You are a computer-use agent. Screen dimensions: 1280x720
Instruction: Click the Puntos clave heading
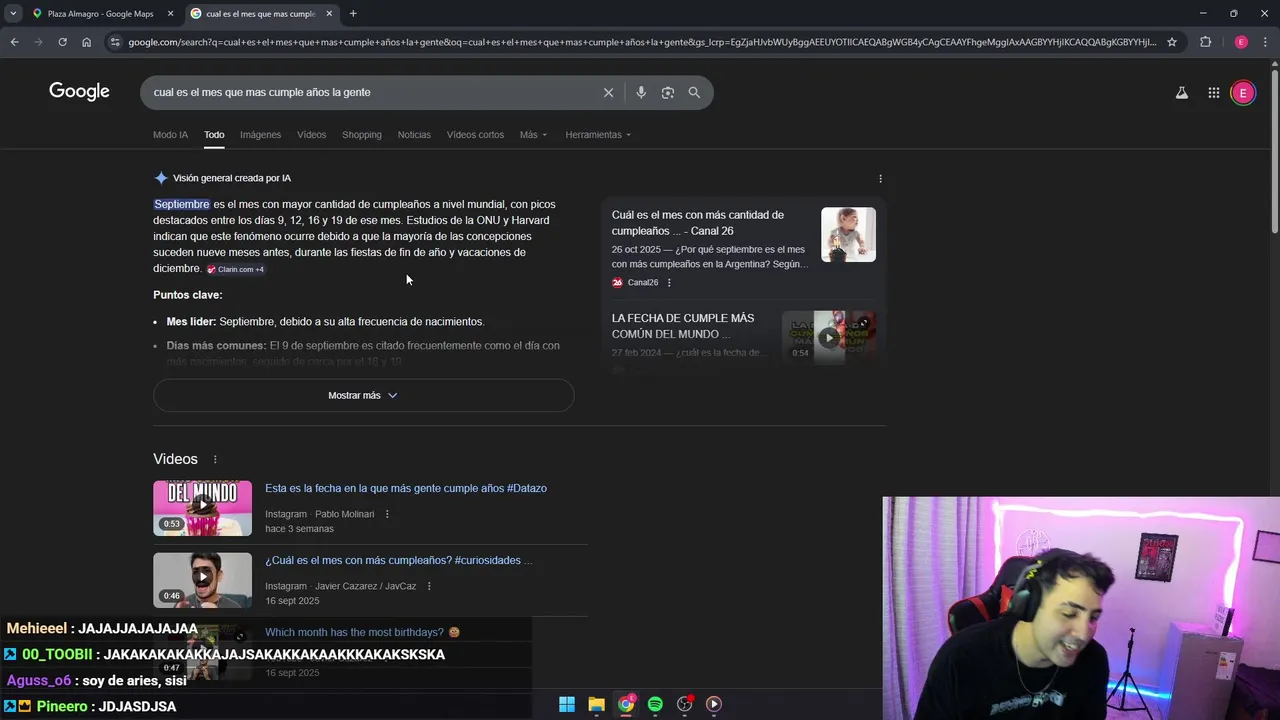(x=188, y=295)
